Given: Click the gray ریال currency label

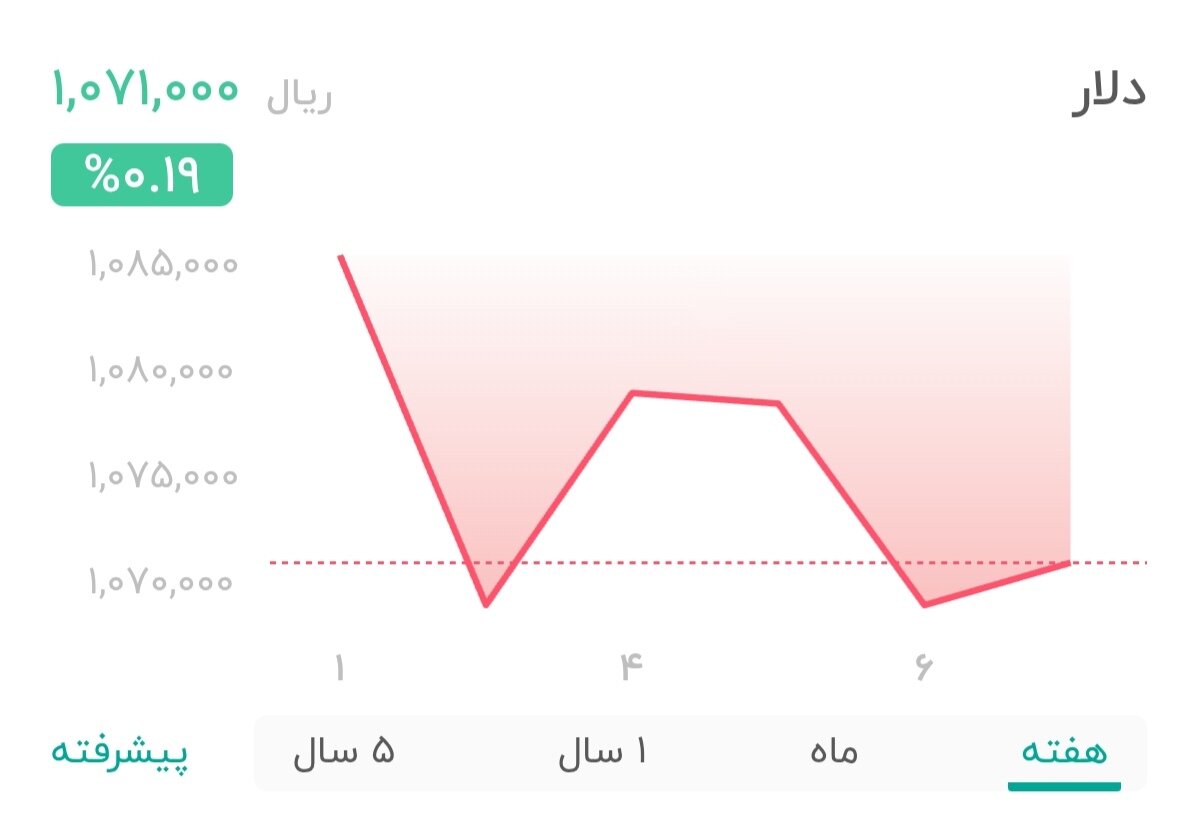Looking at the screenshot, I should [x=298, y=96].
